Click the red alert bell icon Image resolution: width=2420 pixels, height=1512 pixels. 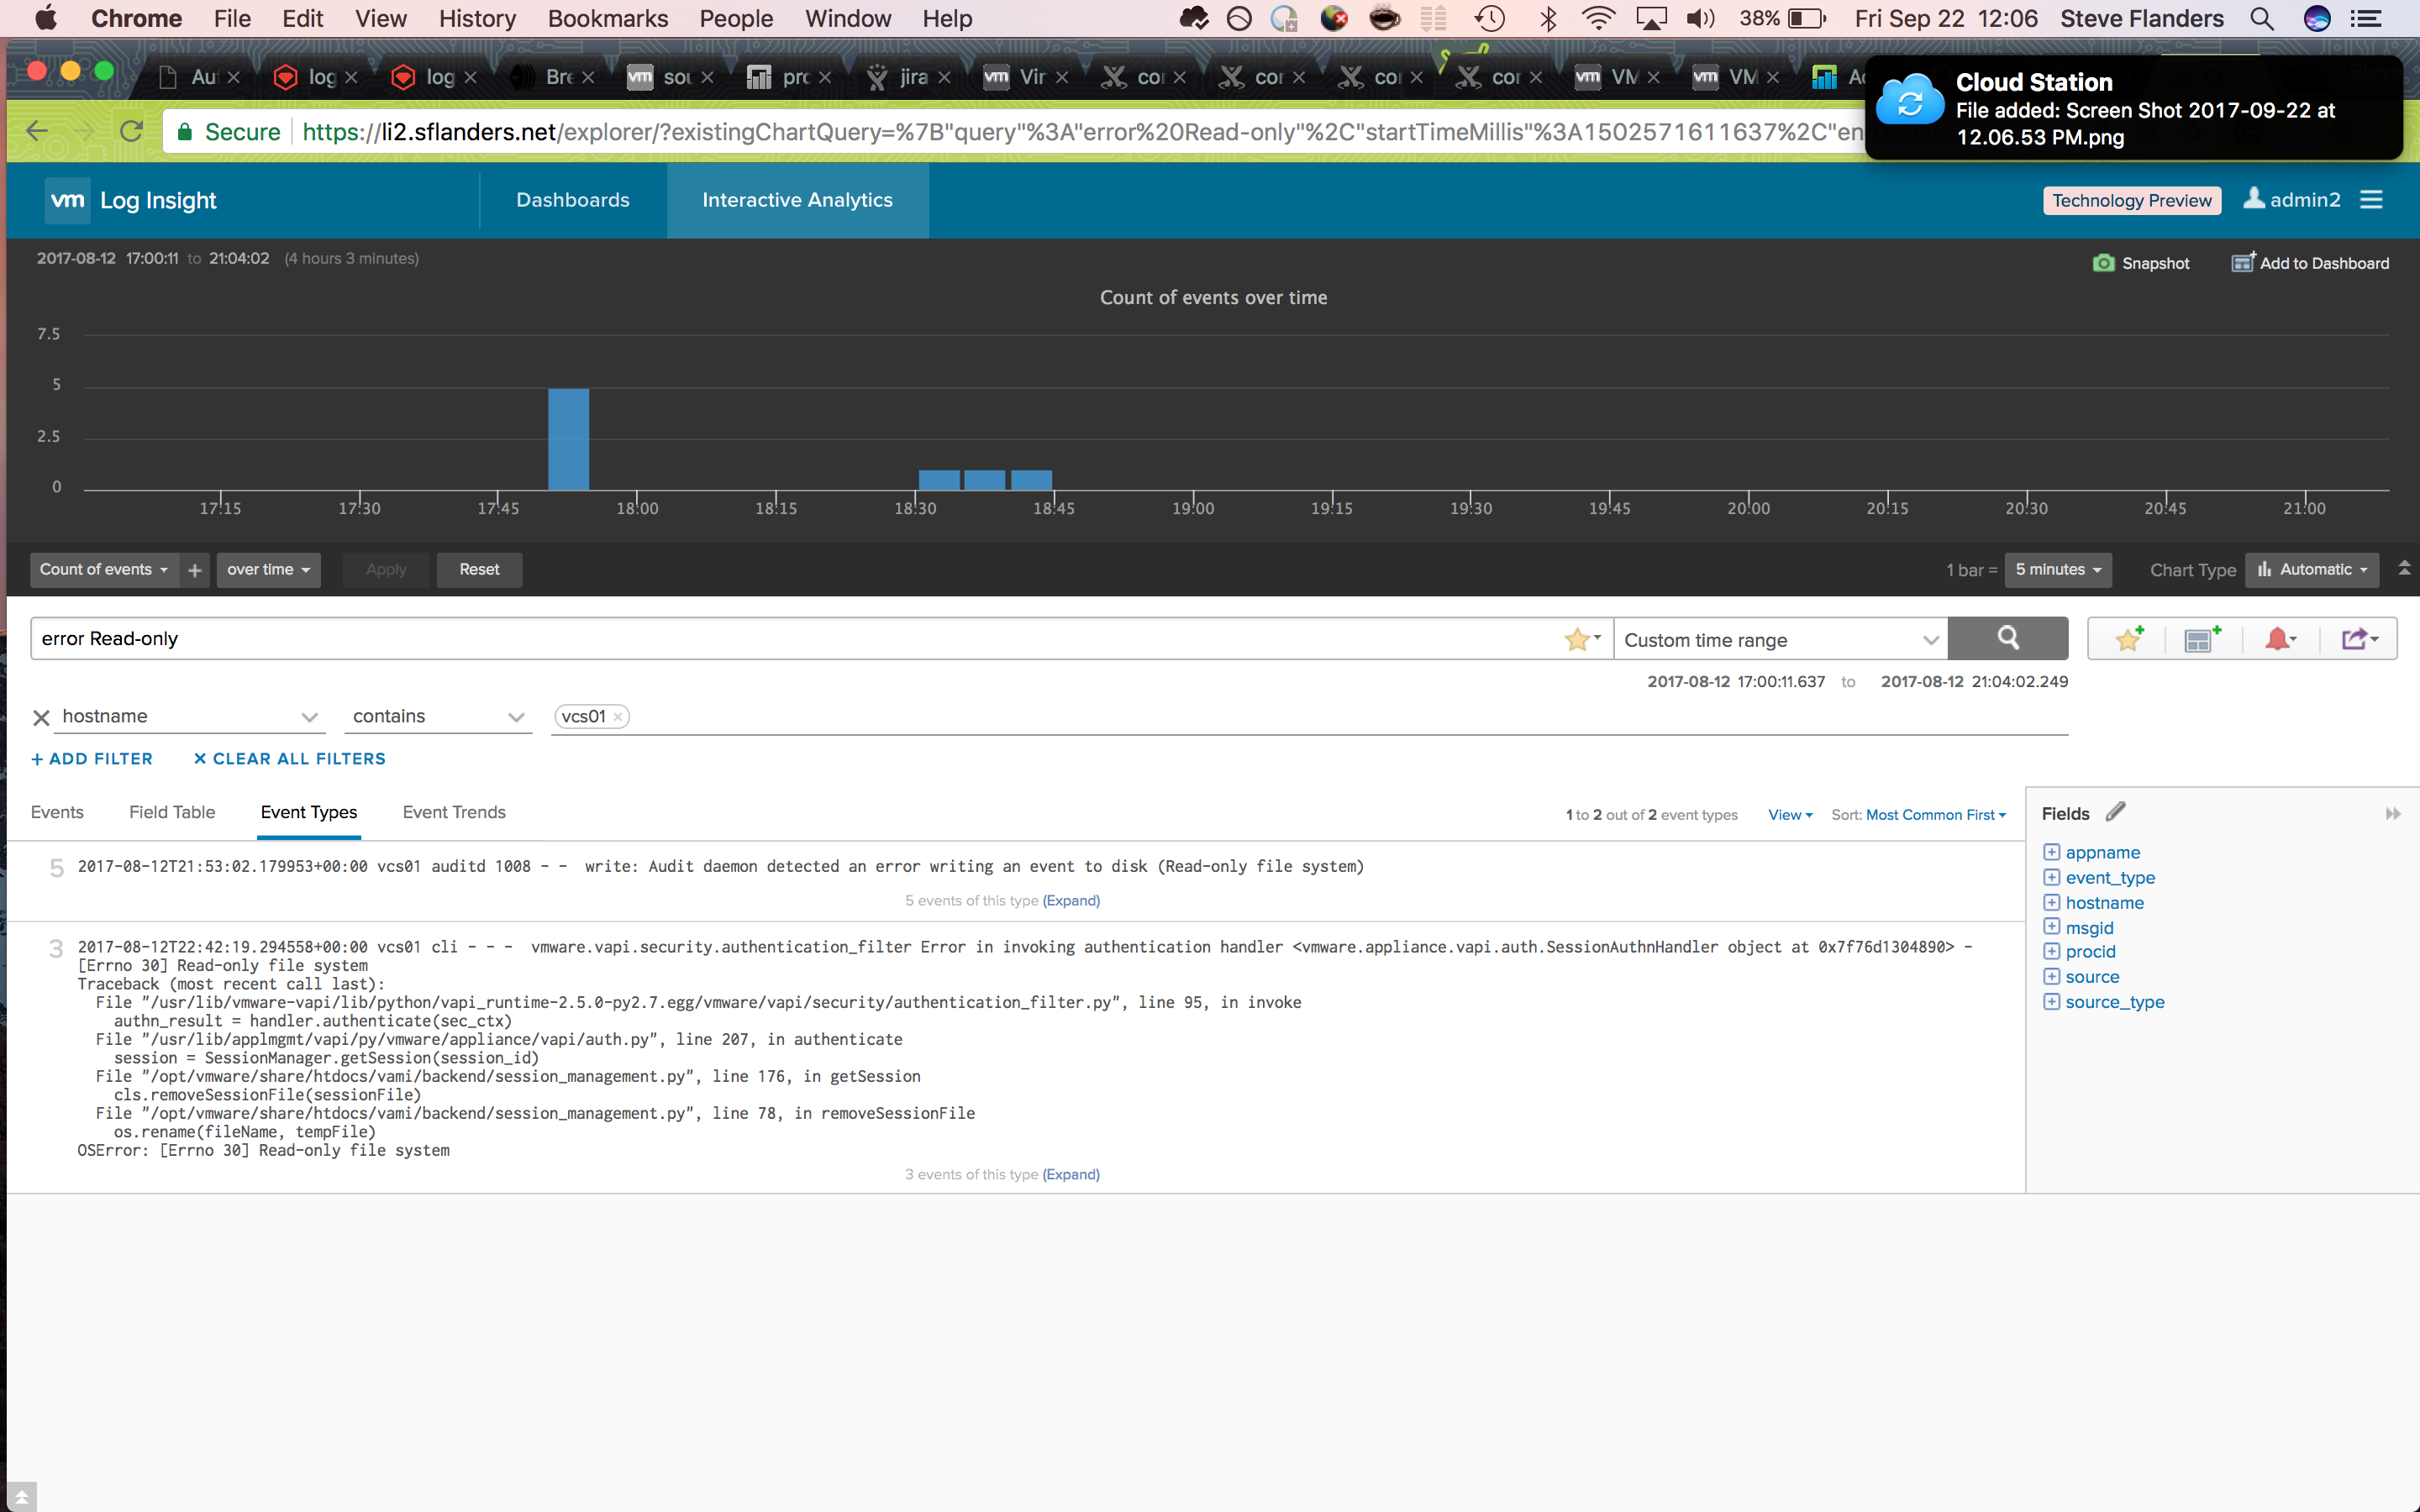[x=2279, y=639]
